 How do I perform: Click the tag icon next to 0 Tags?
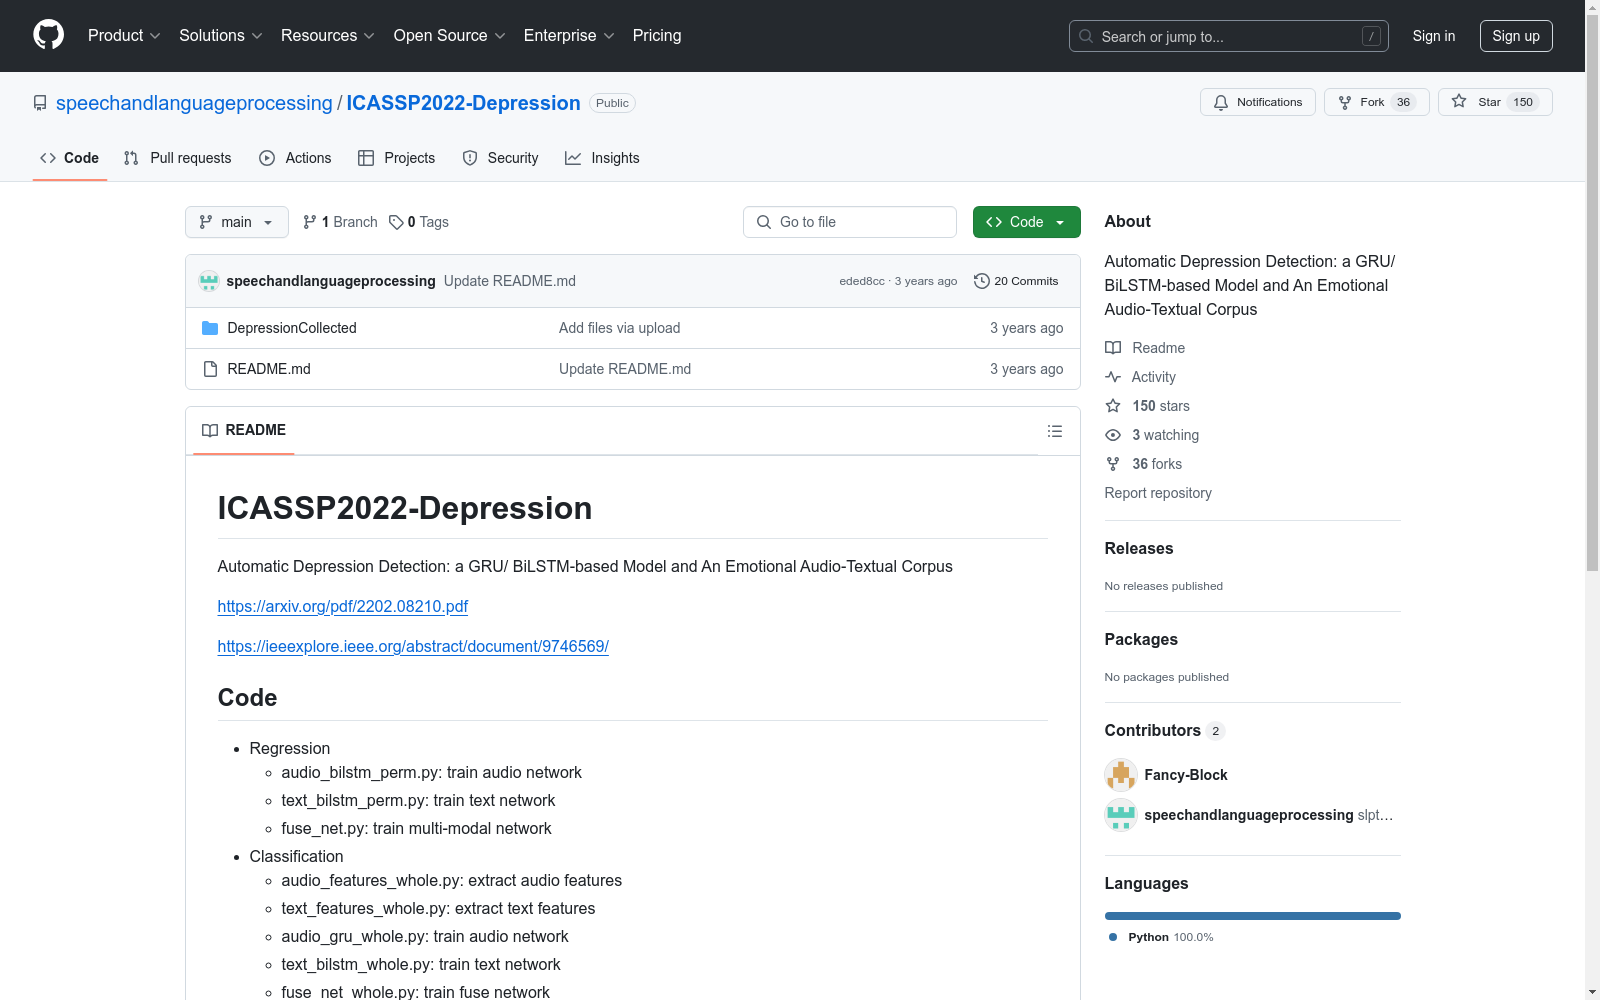(x=396, y=222)
